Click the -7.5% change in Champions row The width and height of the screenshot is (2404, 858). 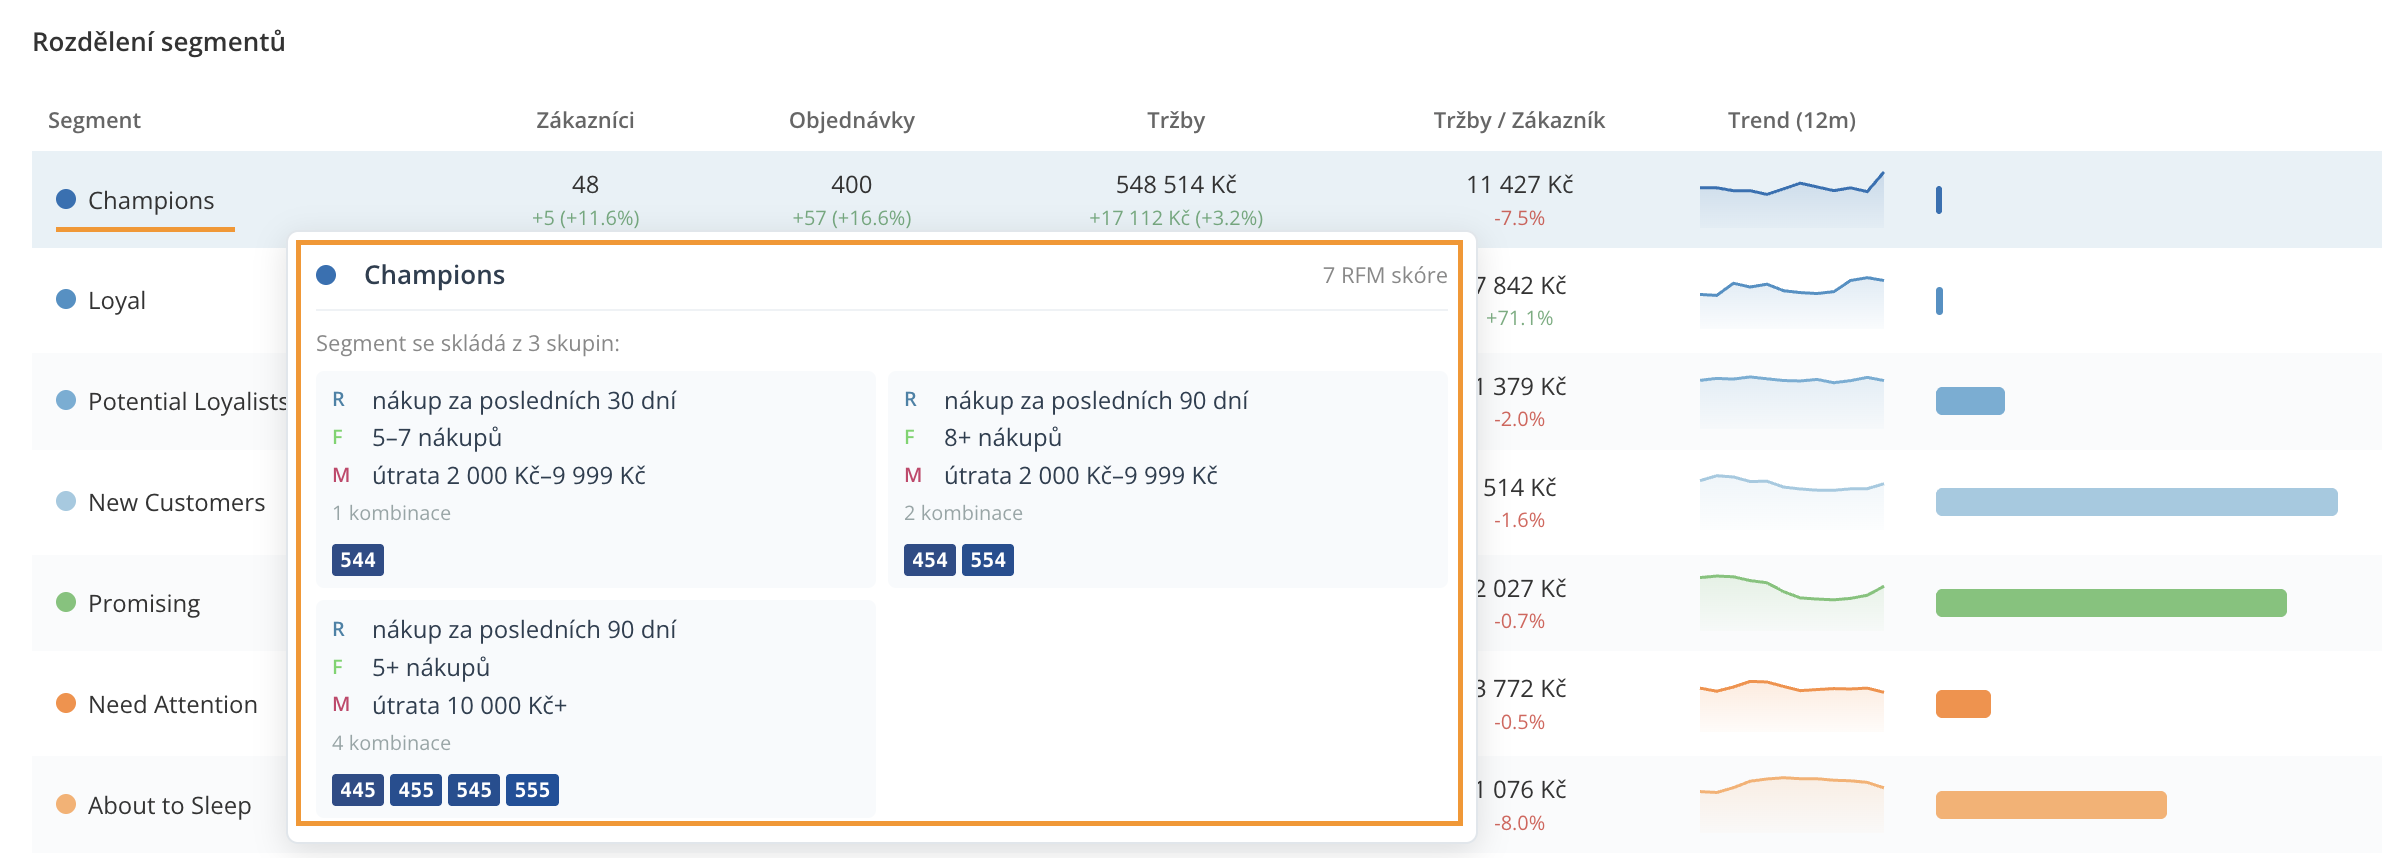(1520, 218)
